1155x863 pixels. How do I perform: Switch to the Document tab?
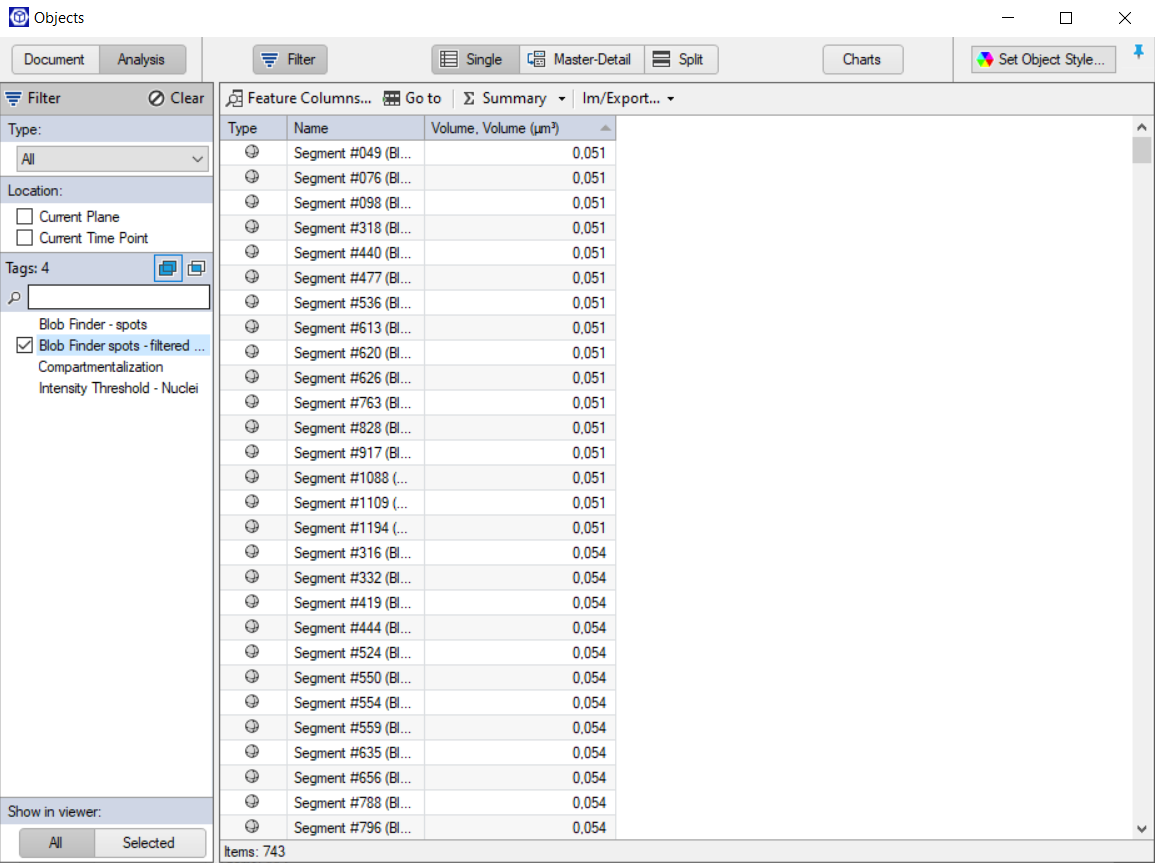pyautogui.click(x=55, y=60)
